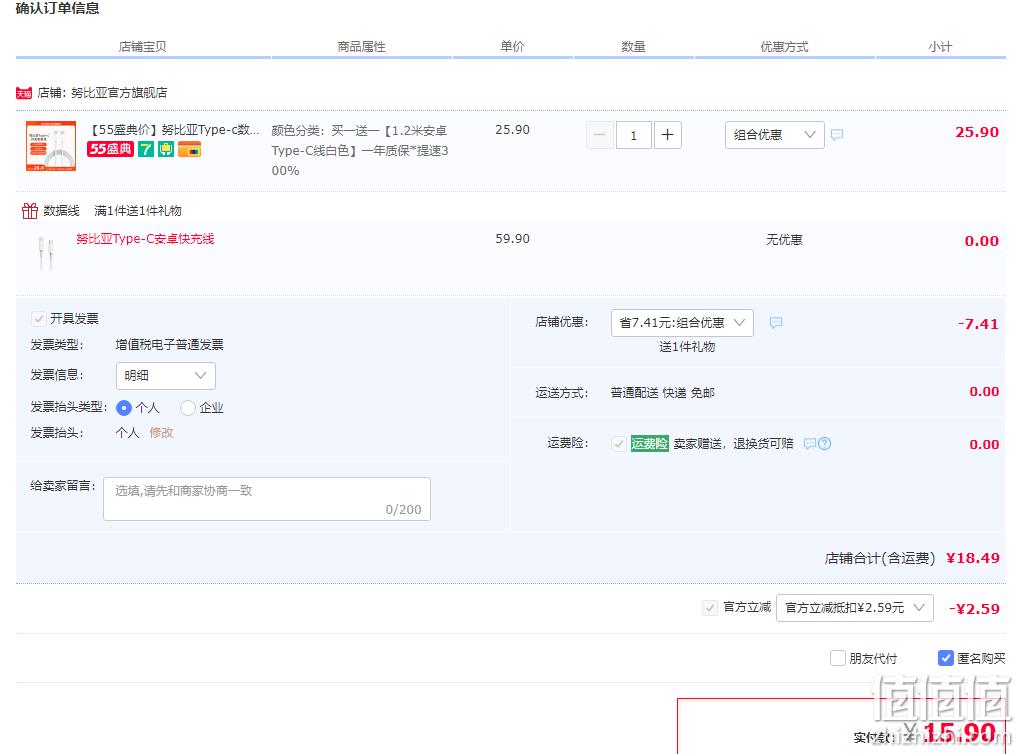Click comment icon beside 组合优惠 dropdown
The width and height of the screenshot is (1021, 754).
(x=837, y=135)
